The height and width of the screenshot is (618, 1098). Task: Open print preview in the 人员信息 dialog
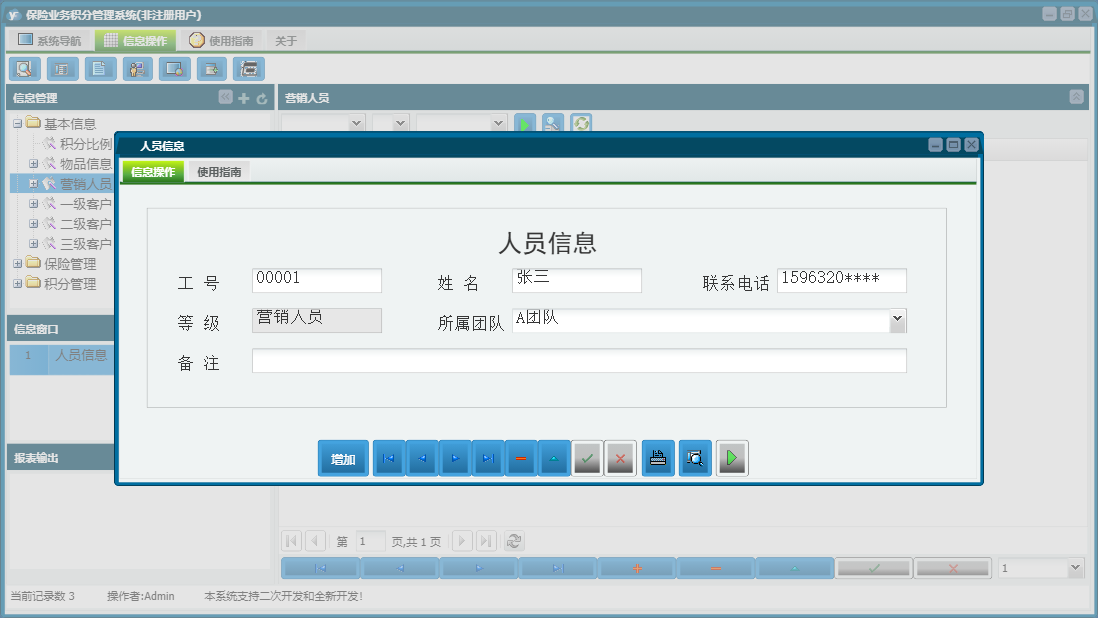click(694, 457)
